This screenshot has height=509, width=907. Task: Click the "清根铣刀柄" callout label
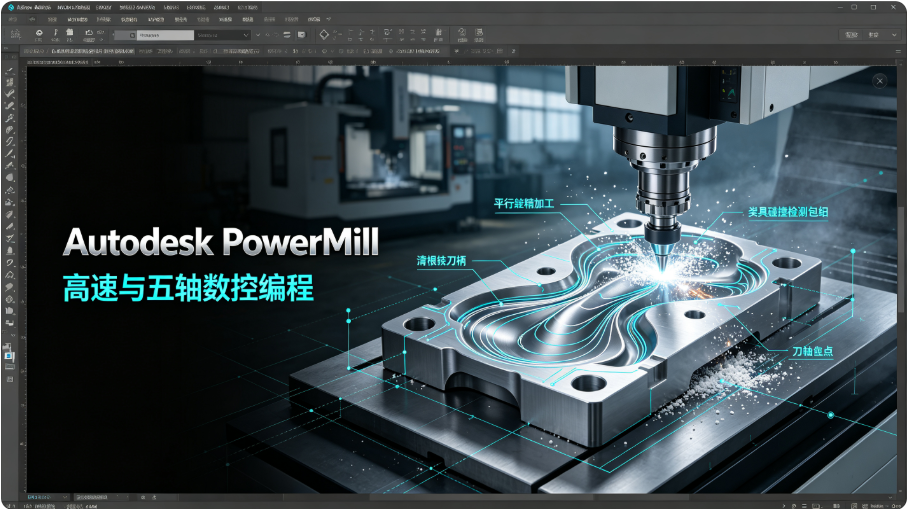(x=441, y=261)
